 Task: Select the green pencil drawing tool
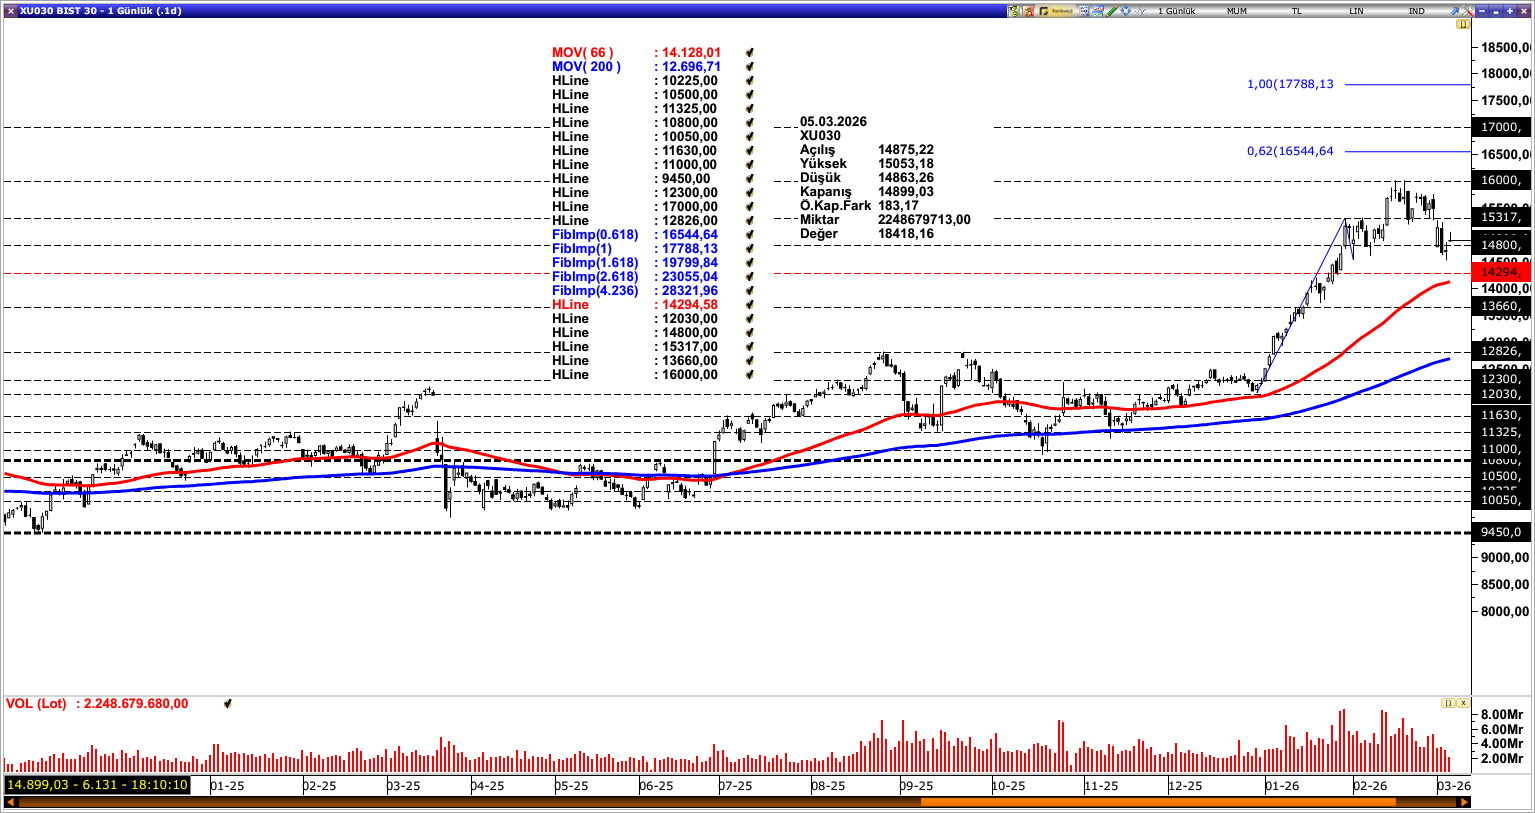[1112, 11]
